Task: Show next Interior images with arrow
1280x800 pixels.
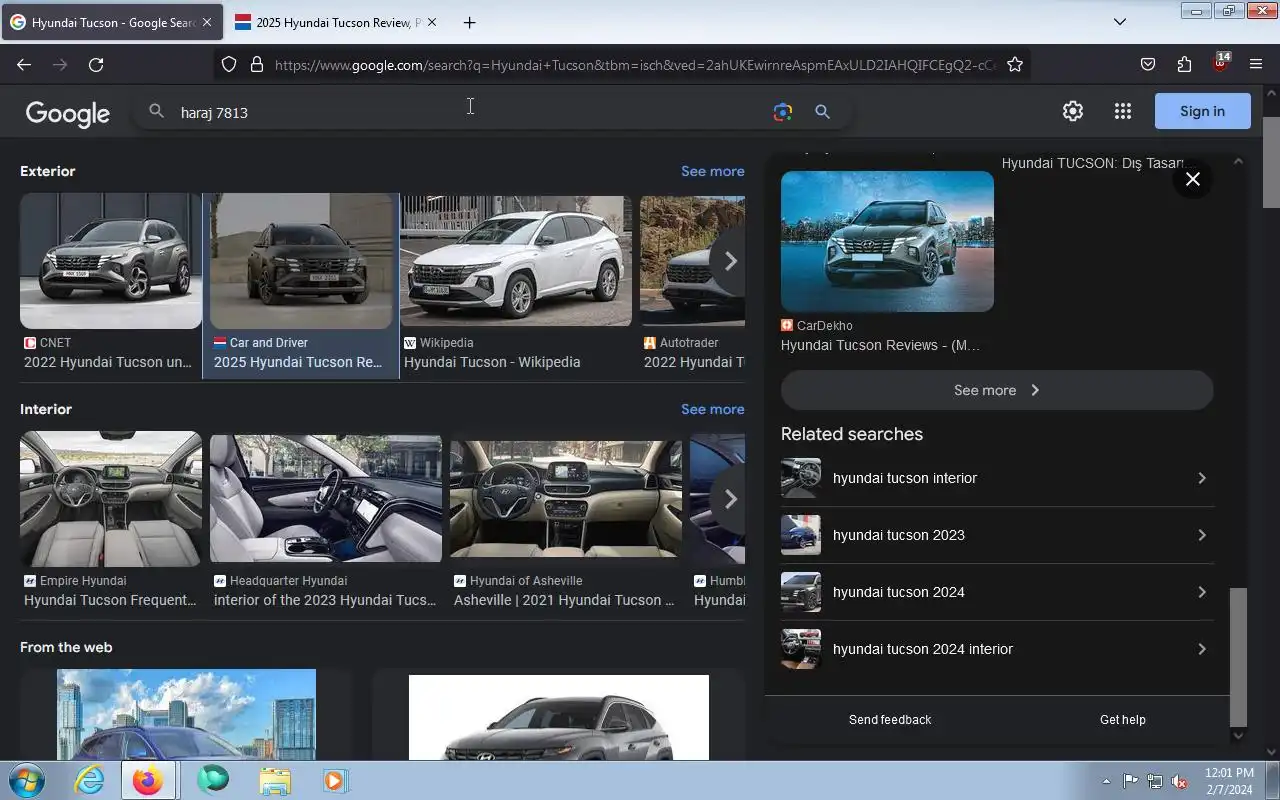Action: 730,499
